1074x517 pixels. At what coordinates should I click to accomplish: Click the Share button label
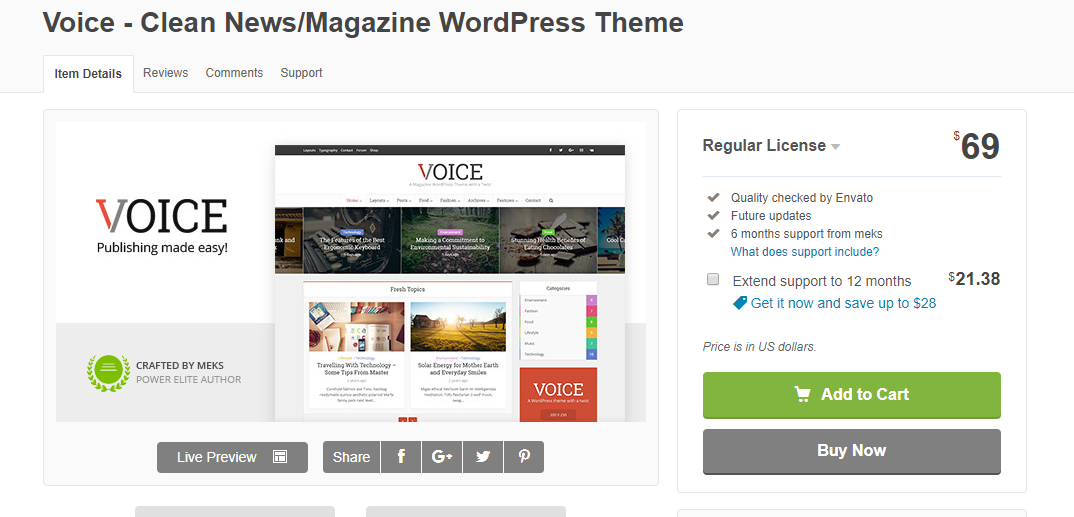pyautogui.click(x=351, y=457)
